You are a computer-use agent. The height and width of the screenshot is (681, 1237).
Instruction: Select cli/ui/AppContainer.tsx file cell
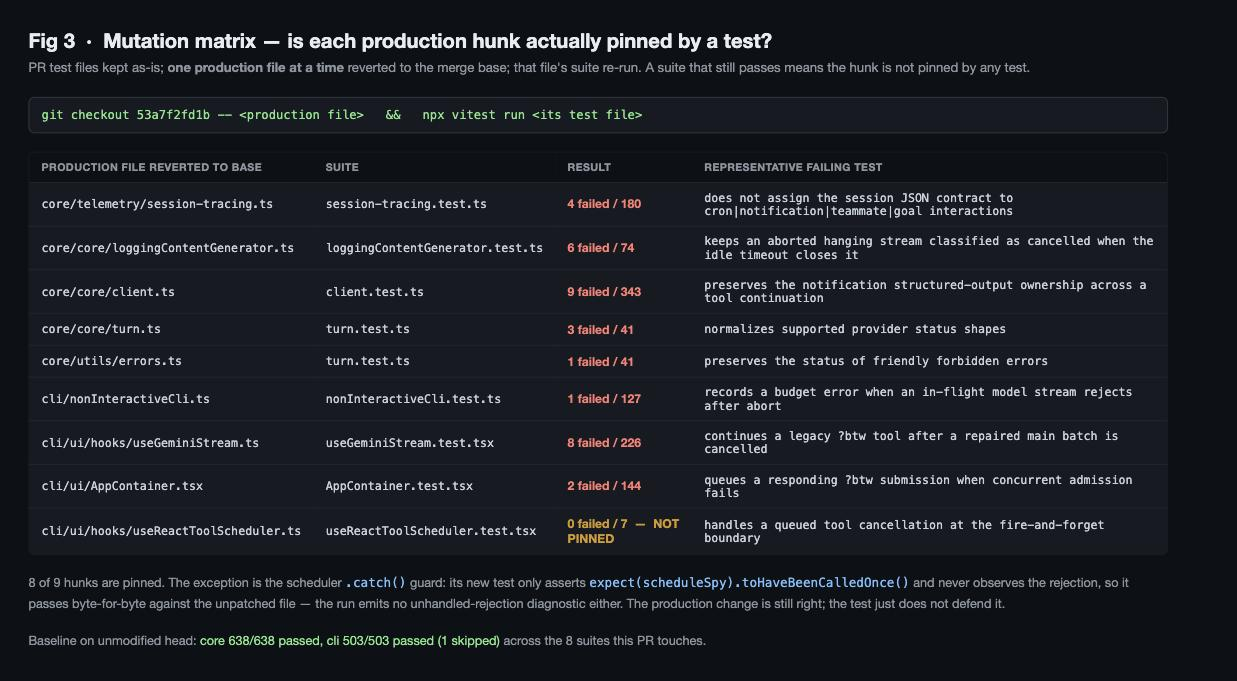[x=122, y=486]
